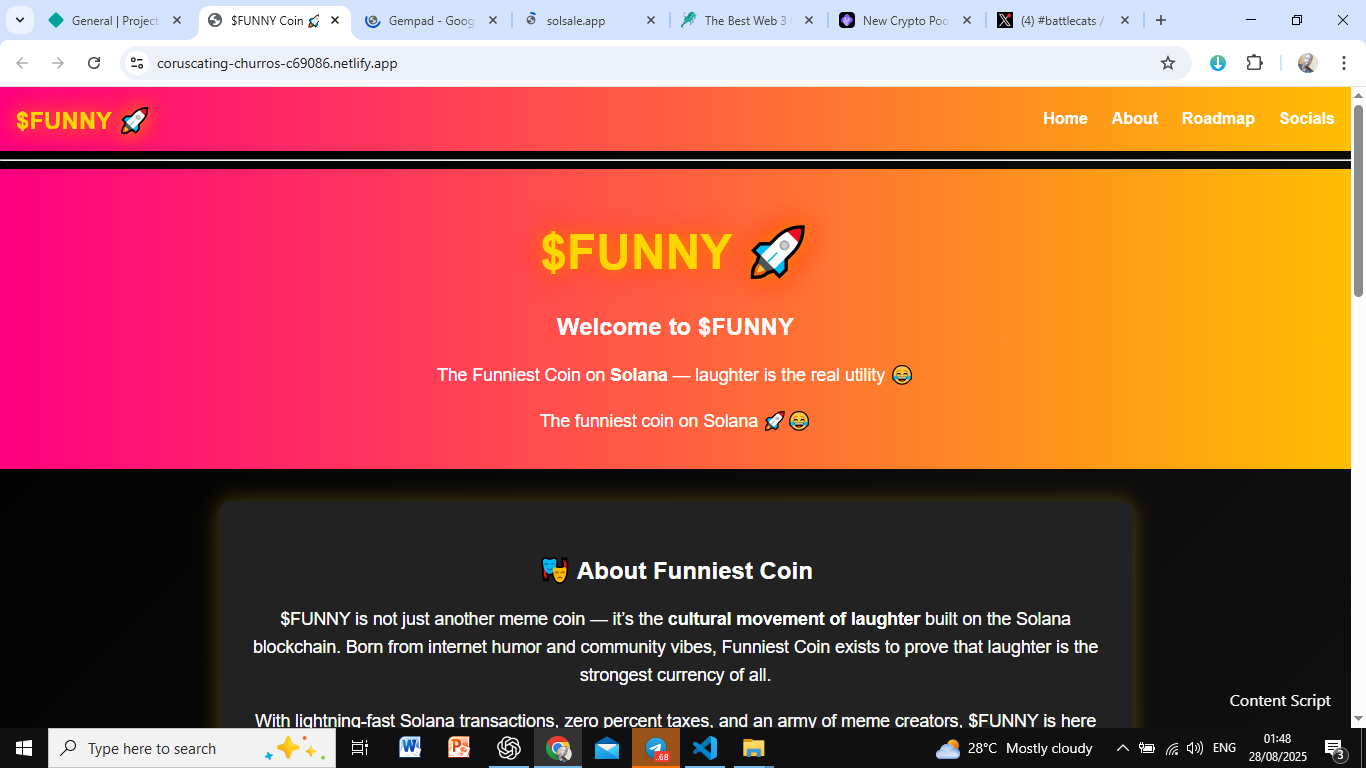View site information icon in address bar
Viewport: 1366px width, 768px height.
[138, 63]
